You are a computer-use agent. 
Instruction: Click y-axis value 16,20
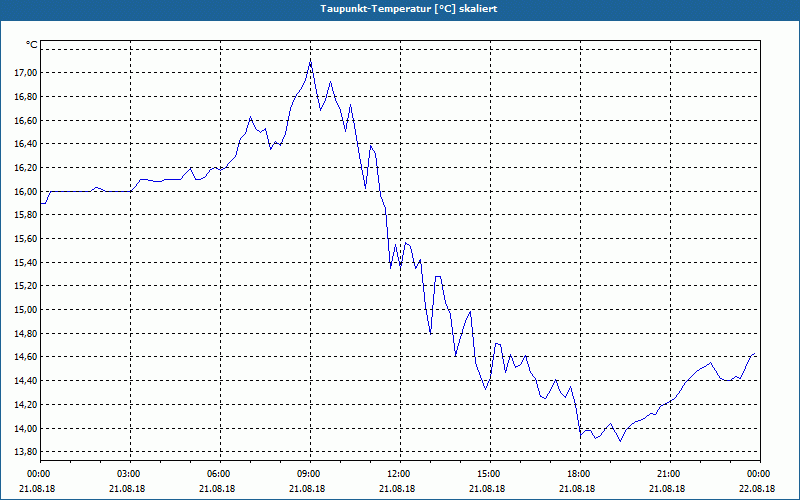click(27, 168)
